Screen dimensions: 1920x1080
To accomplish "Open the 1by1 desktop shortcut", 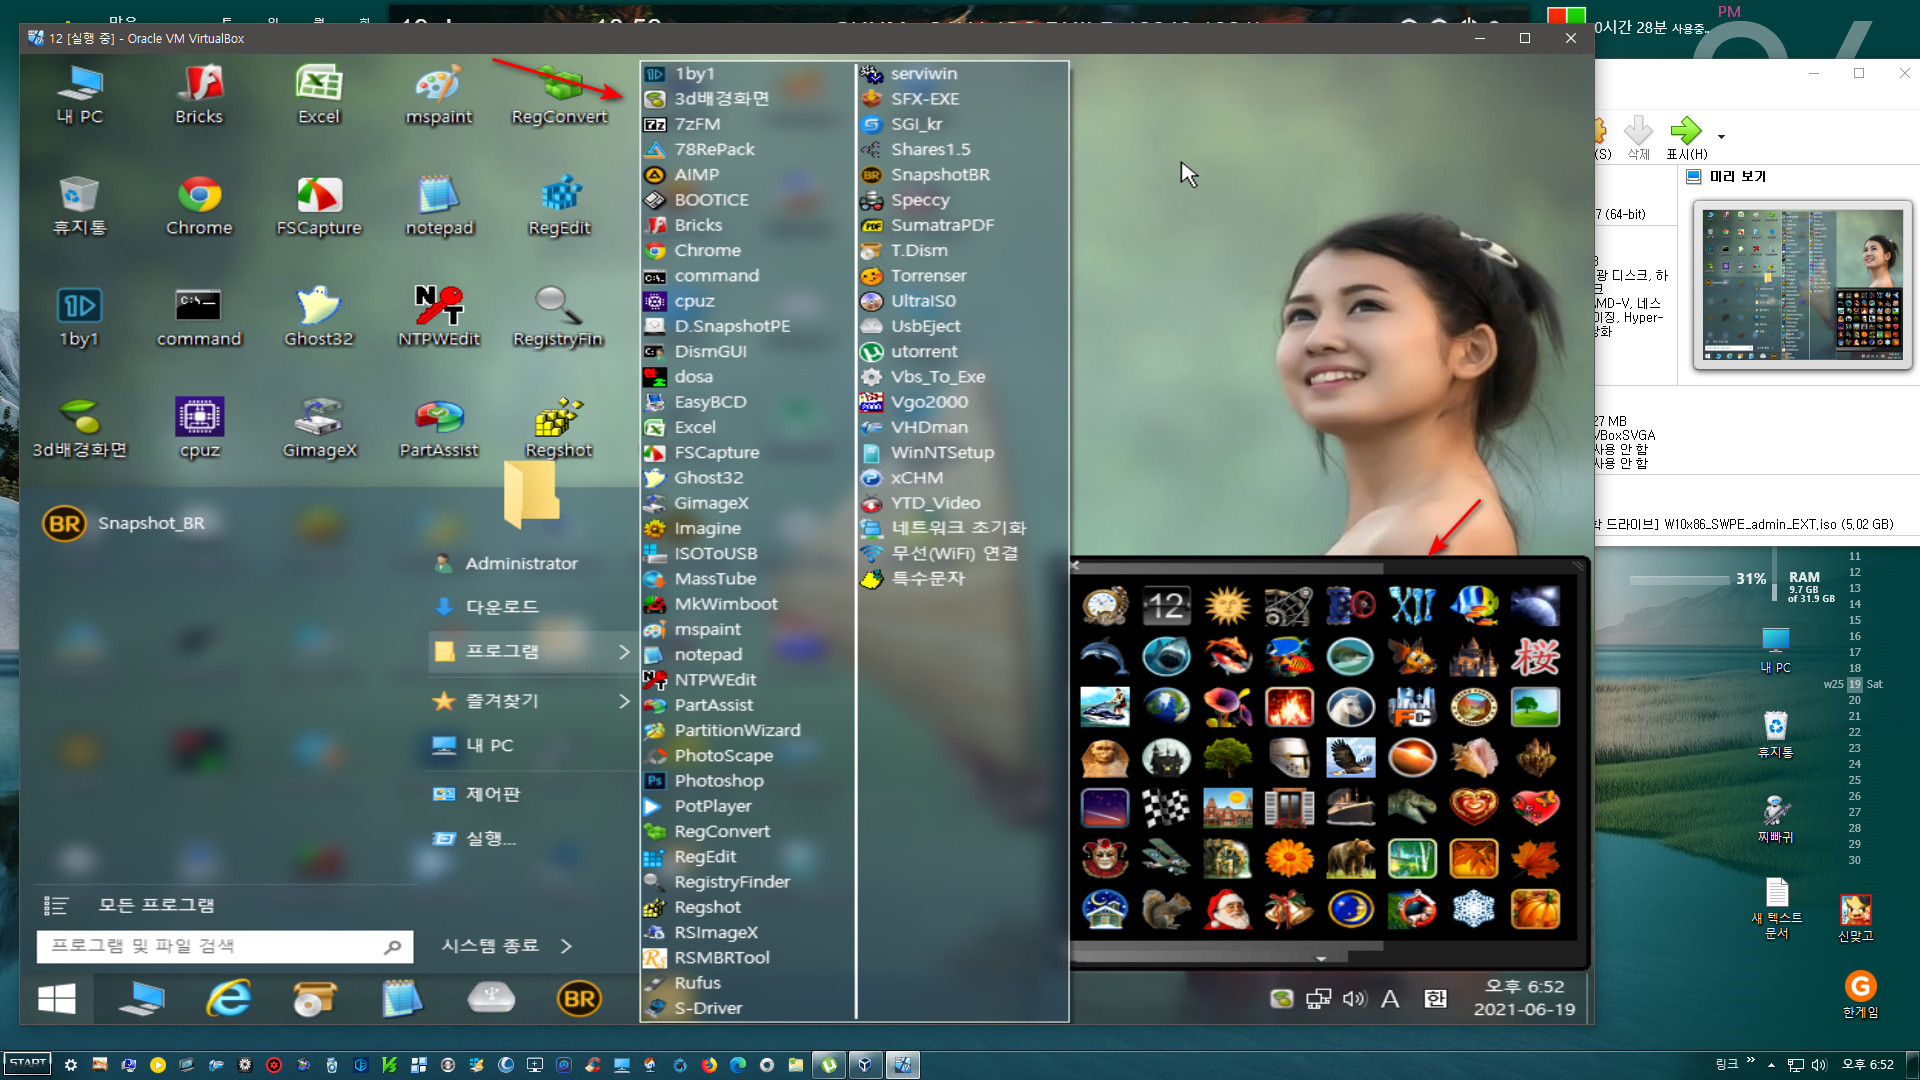I will click(79, 316).
